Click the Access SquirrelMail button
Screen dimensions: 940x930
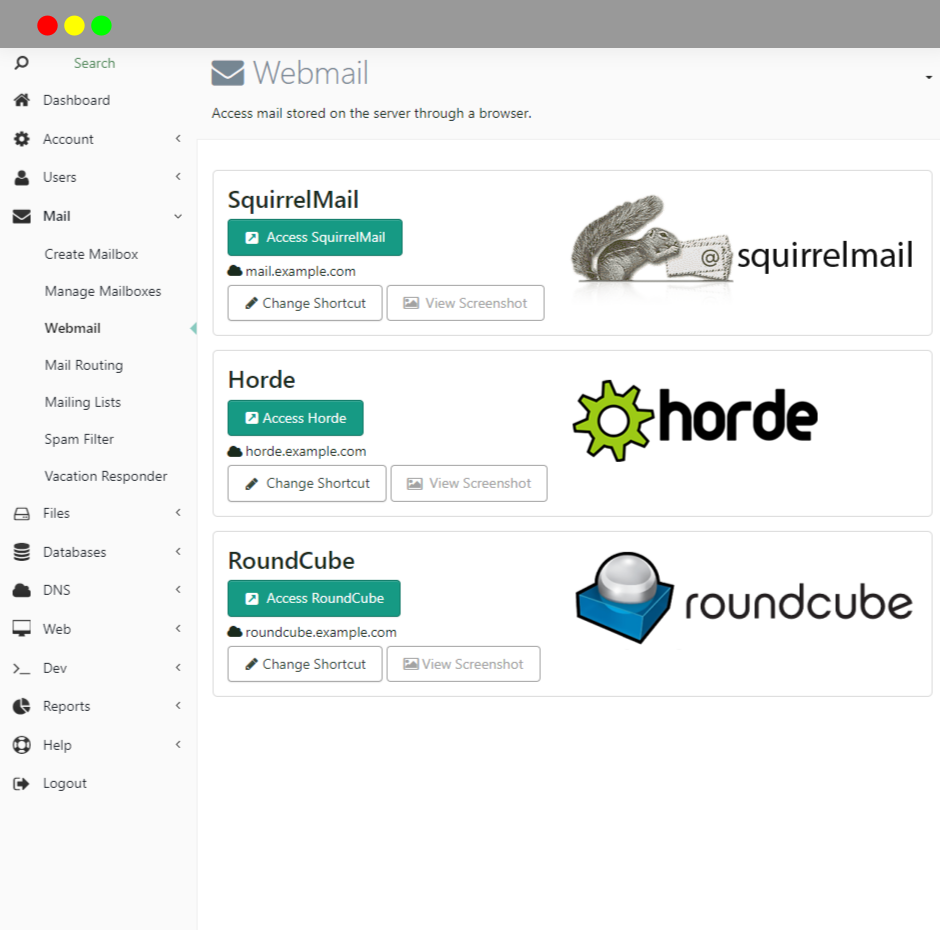[315, 237]
